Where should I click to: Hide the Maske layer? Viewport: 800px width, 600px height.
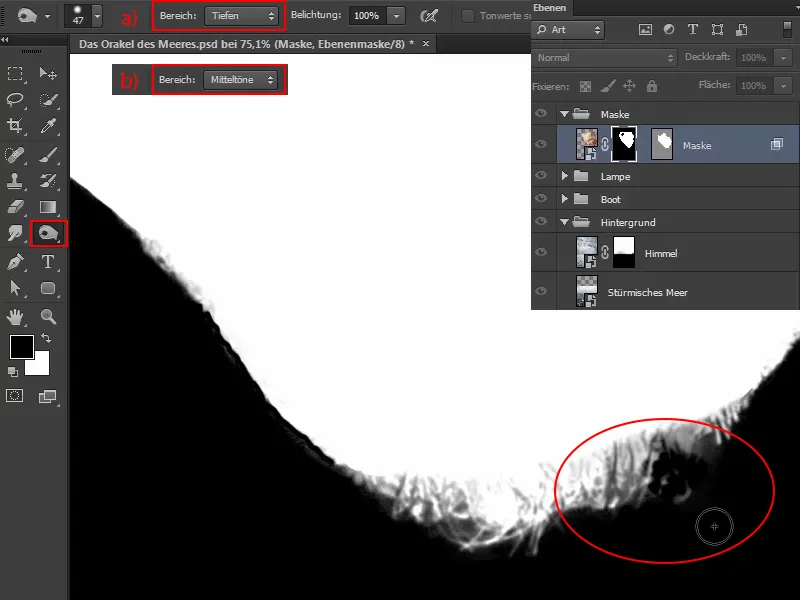click(x=541, y=144)
